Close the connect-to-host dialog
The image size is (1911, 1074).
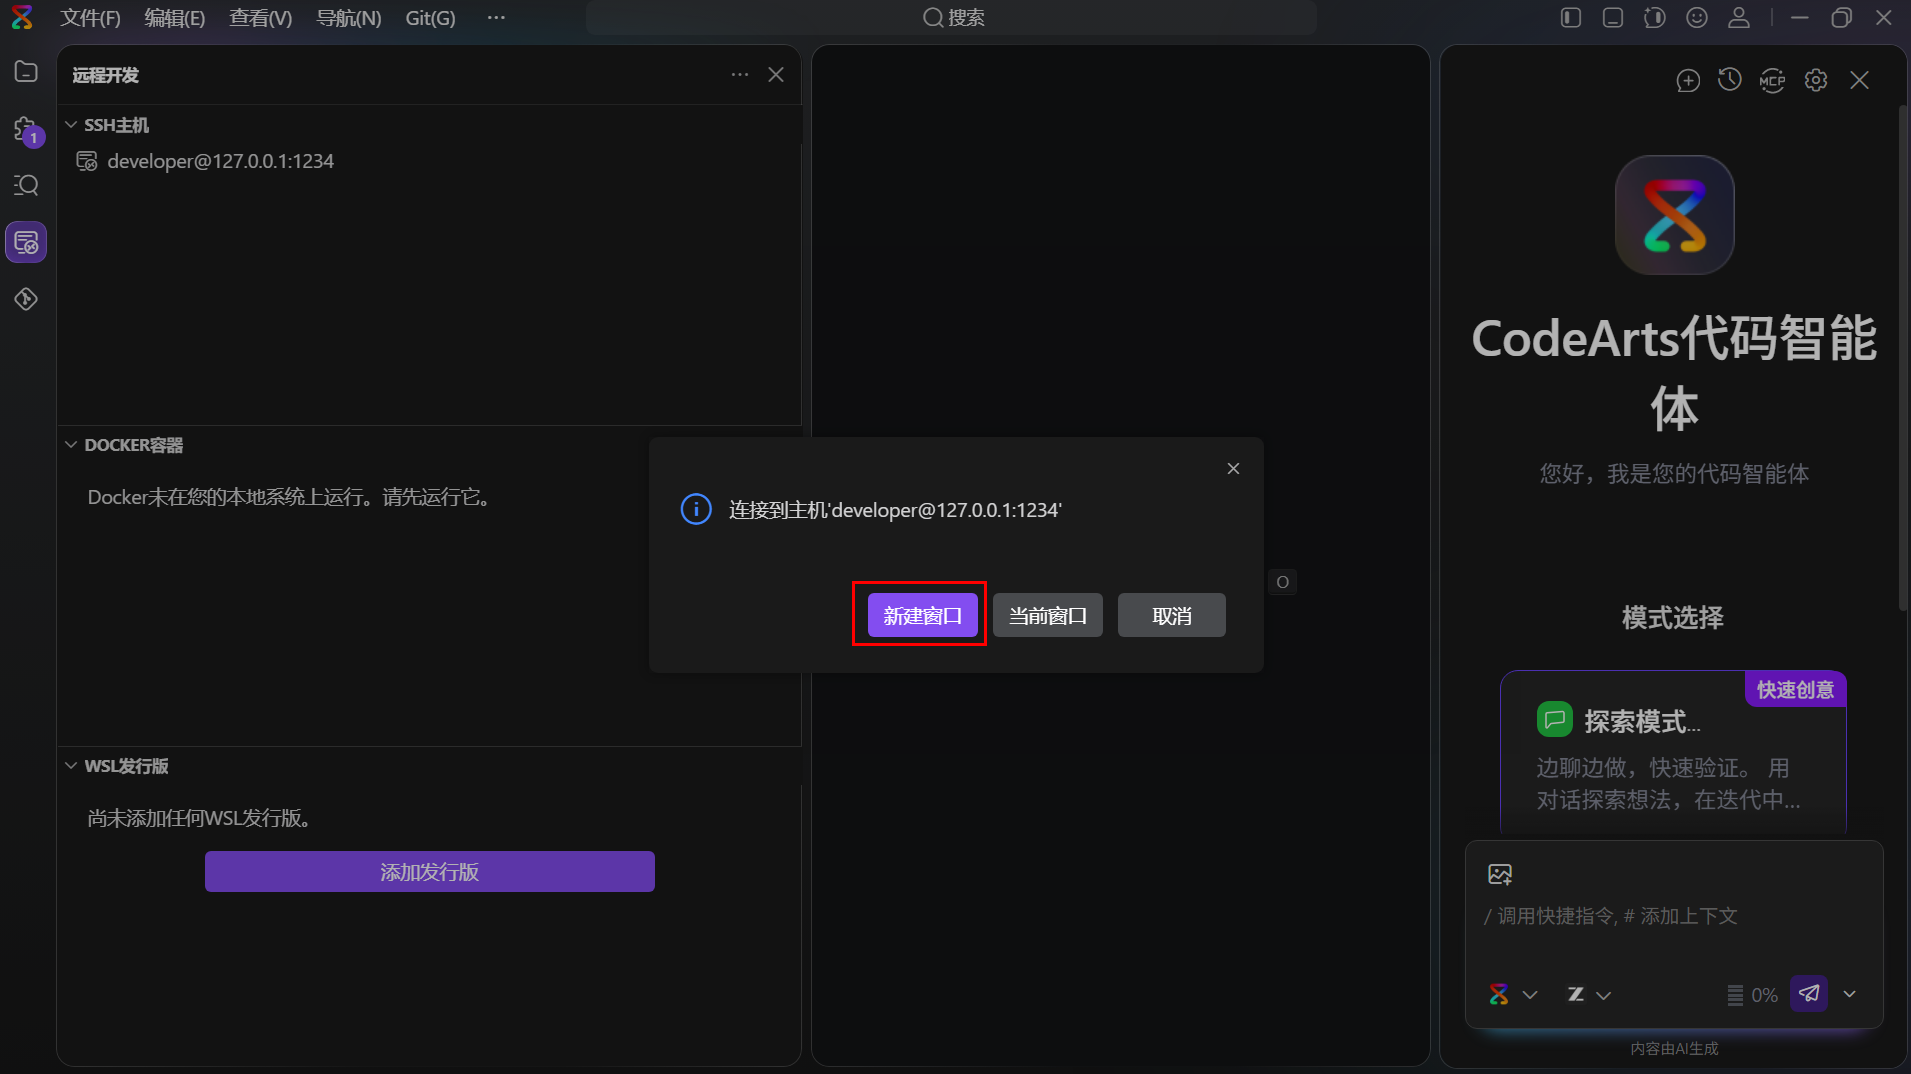(1233, 469)
